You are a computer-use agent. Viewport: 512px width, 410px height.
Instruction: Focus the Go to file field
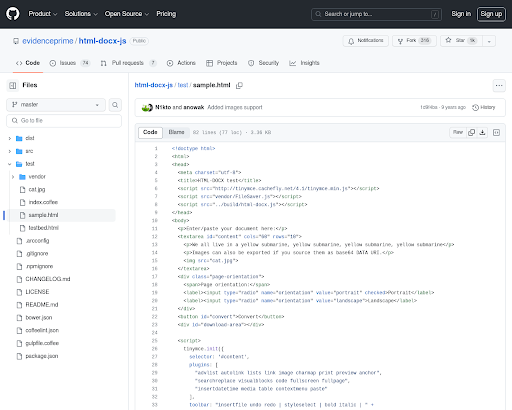pos(64,121)
